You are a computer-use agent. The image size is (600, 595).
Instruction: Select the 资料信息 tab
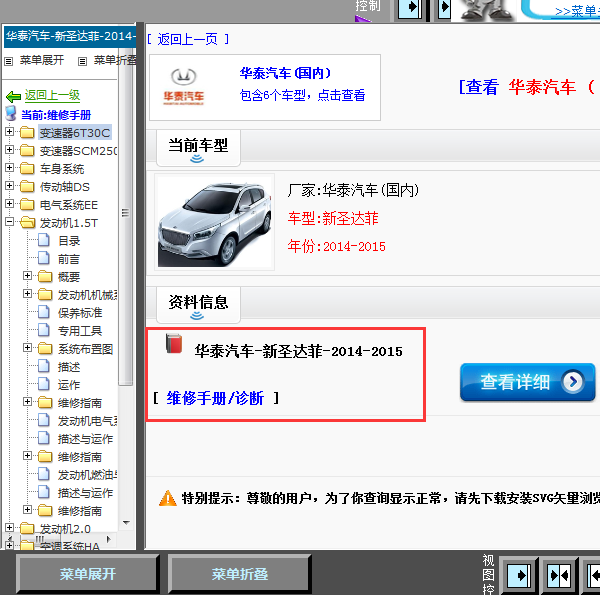pyautogui.click(x=198, y=305)
